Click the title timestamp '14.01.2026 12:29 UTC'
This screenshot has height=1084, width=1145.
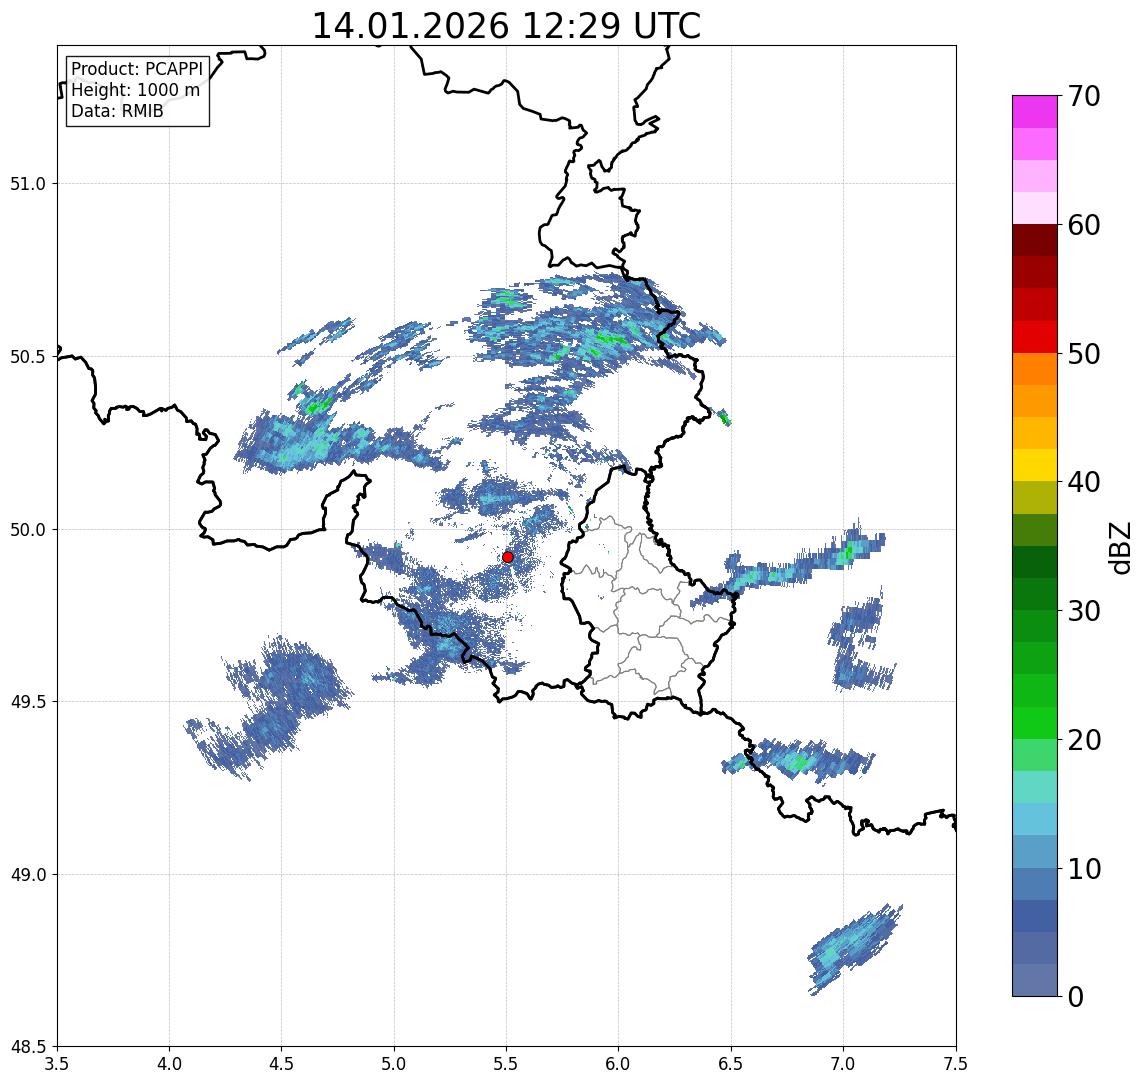(506, 26)
